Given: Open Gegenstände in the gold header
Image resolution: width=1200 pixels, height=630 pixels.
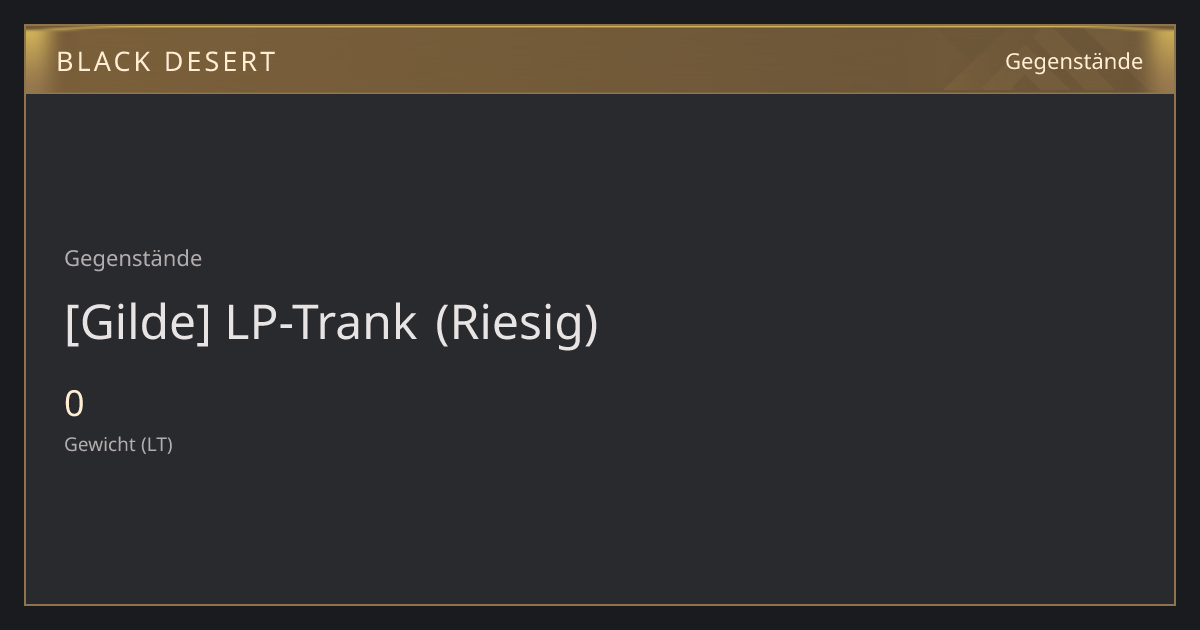Looking at the screenshot, I should pos(1073,62).
